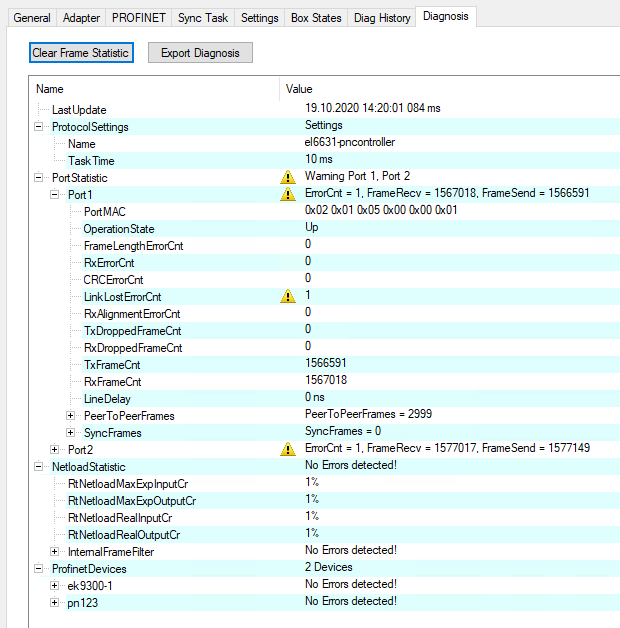Image resolution: width=620 pixels, height=628 pixels.
Task: Click warning icon in PortStatistic row
Action: pos(288,177)
